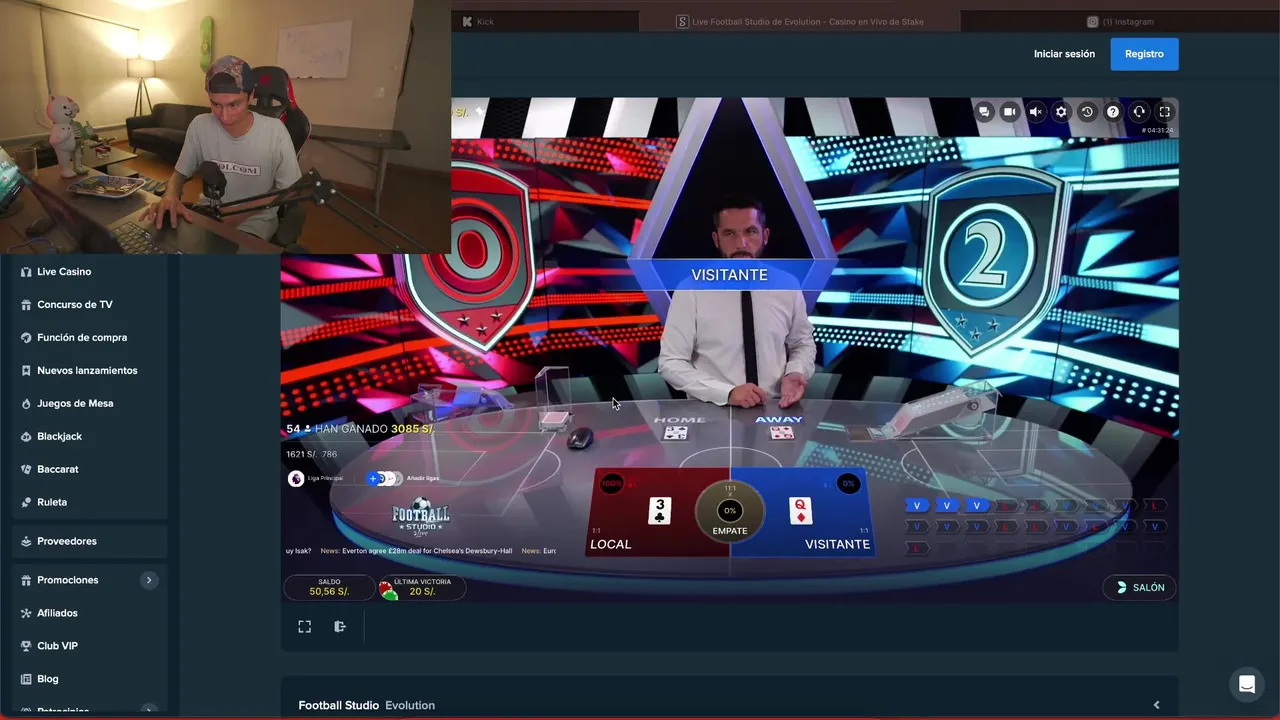Click the fullscreen icon below the game
1280x720 pixels.
click(305, 626)
